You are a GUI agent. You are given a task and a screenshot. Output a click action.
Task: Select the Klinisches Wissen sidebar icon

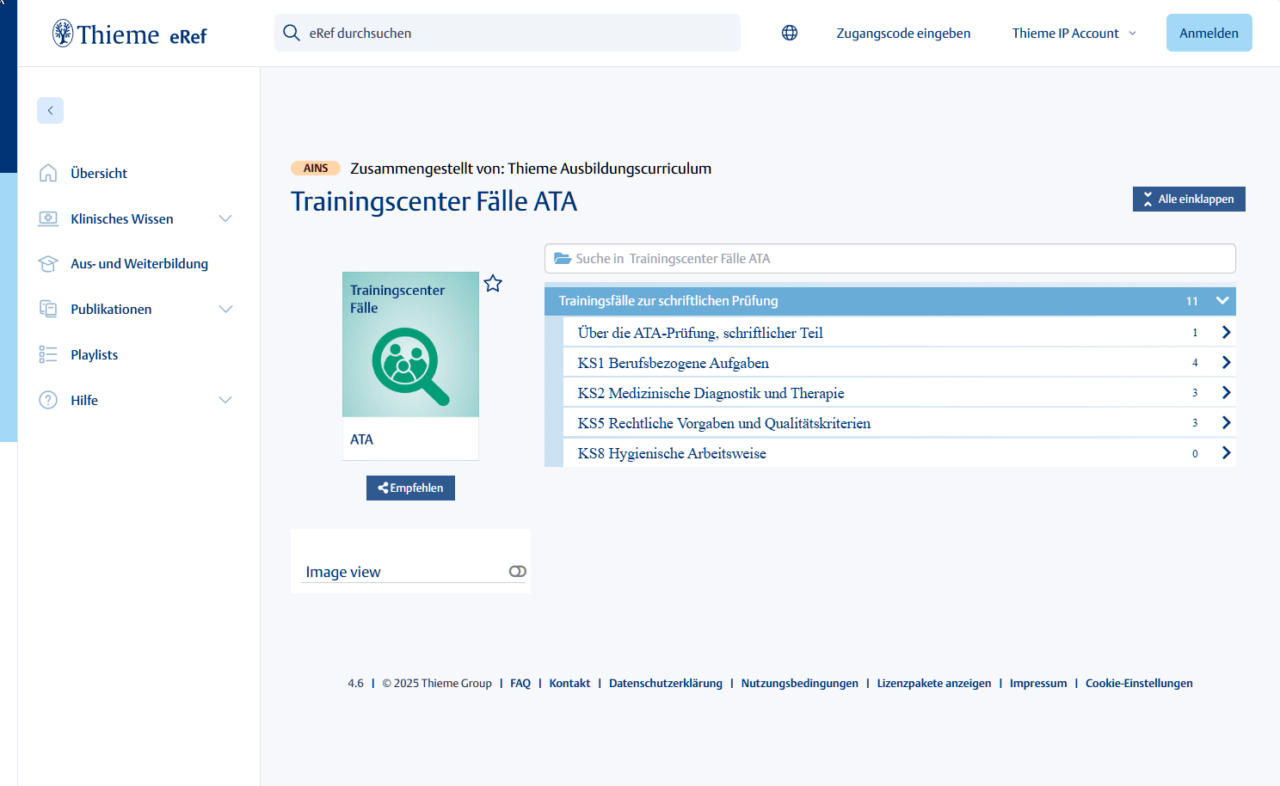pos(50,218)
